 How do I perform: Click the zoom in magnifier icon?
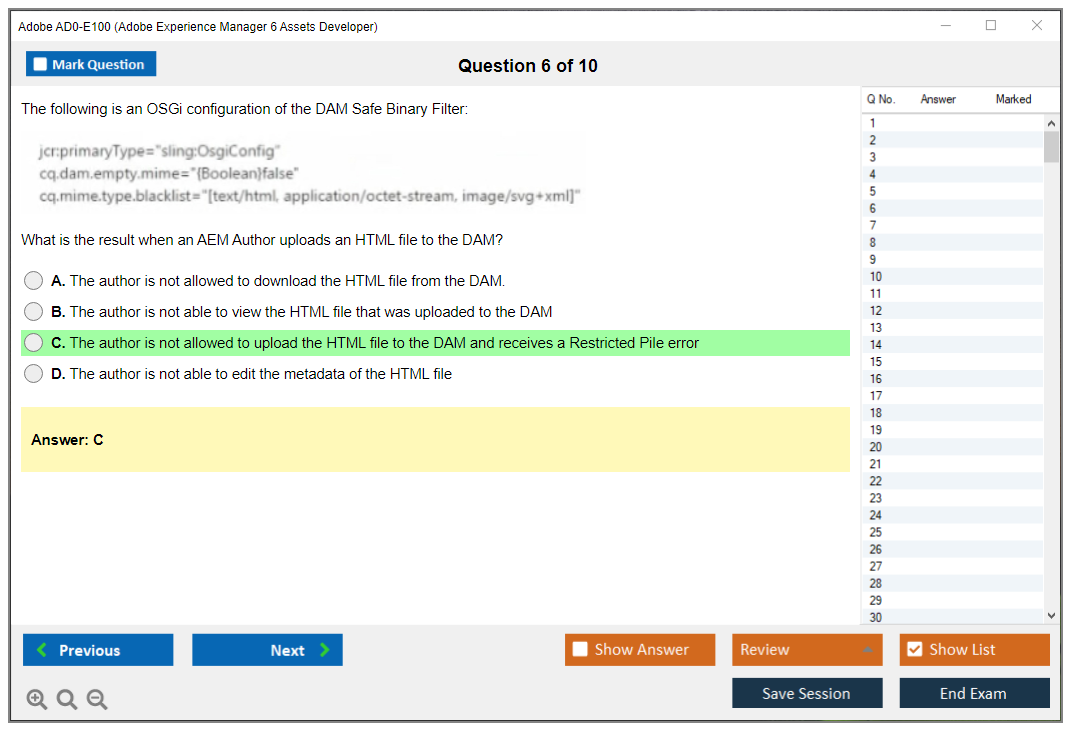coord(36,700)
